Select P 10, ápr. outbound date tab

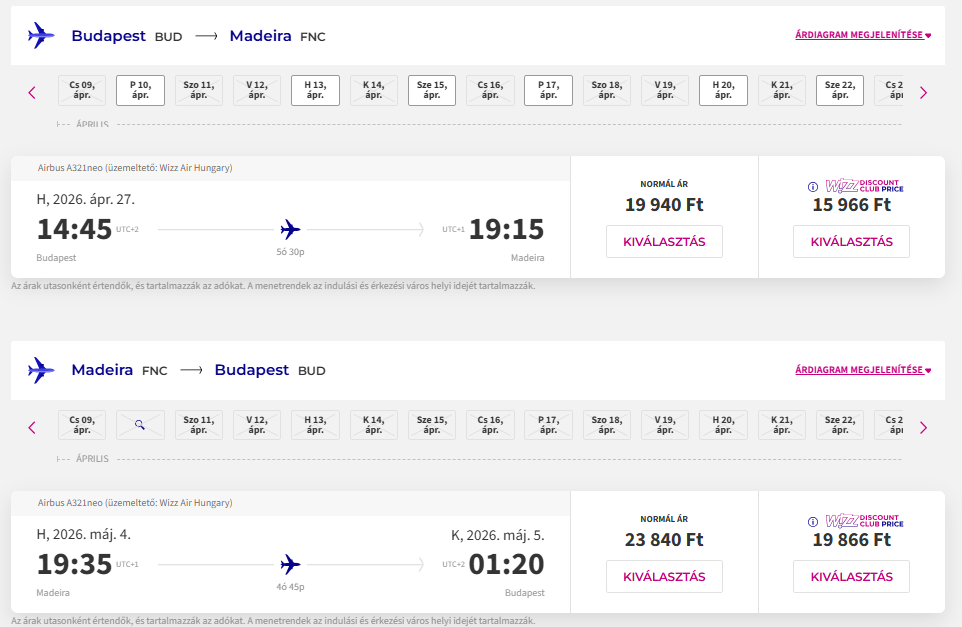(x=140, y=91)
